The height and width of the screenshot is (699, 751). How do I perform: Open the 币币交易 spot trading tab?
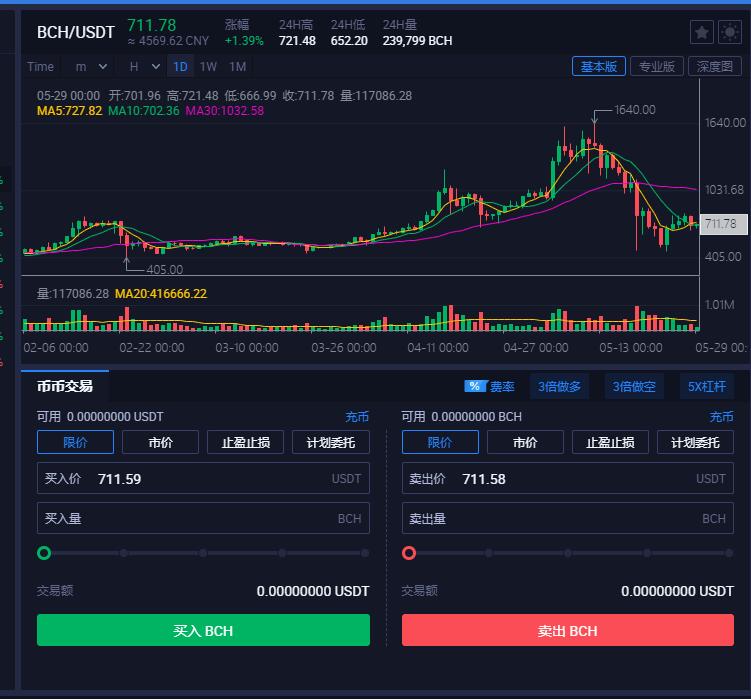pyautogui.click(x=65, y=386)
